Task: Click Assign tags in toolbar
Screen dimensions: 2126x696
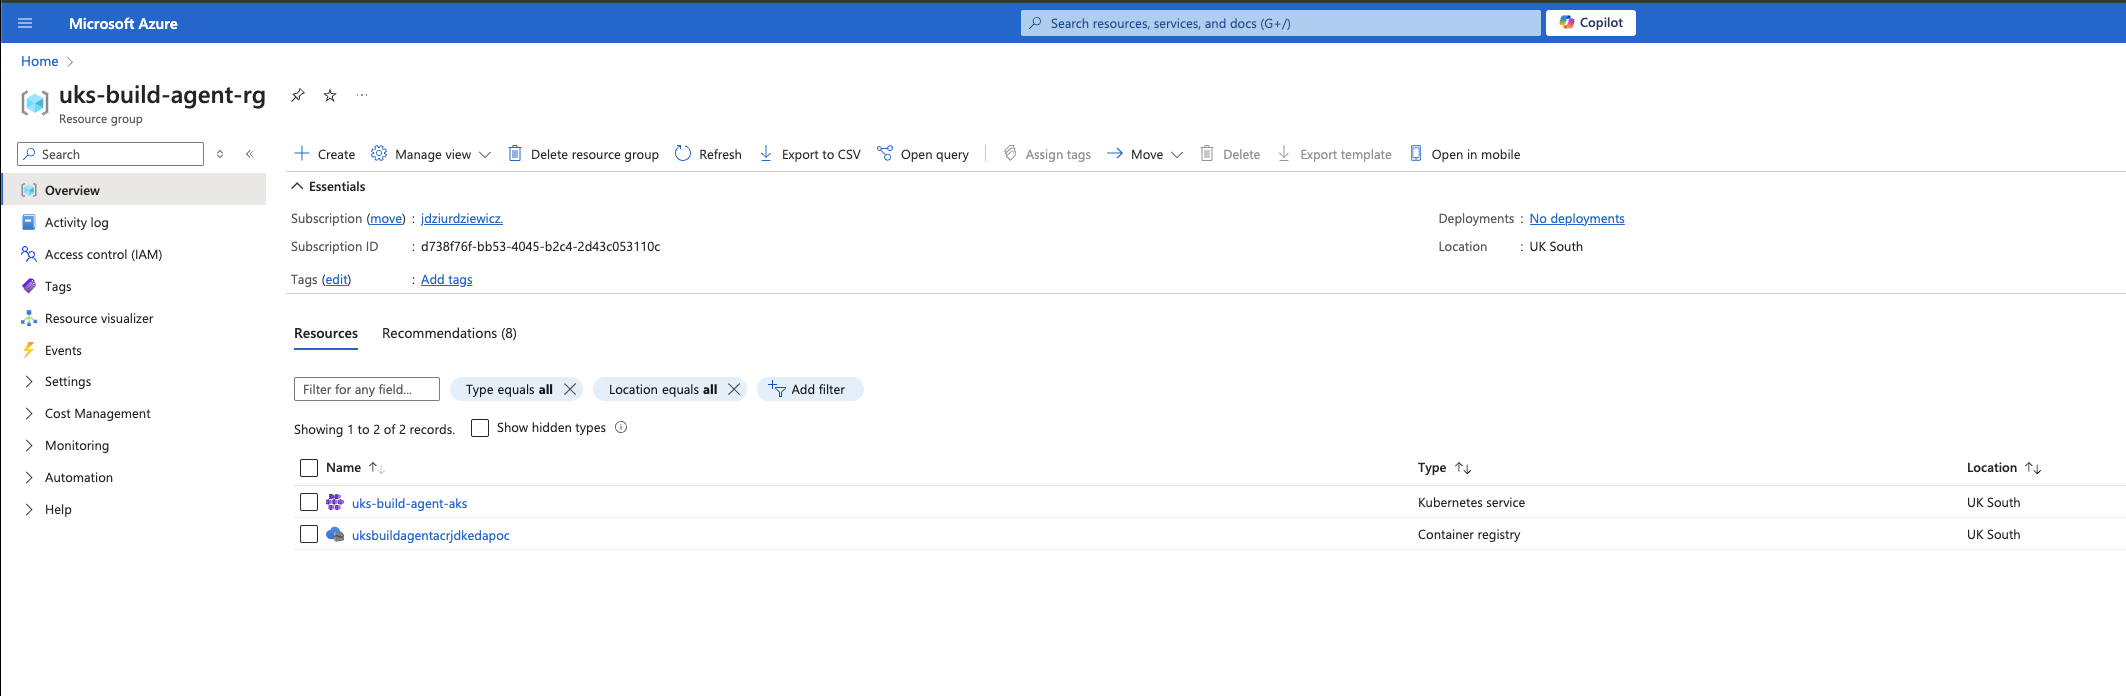Action: [x=1047, y=154]
